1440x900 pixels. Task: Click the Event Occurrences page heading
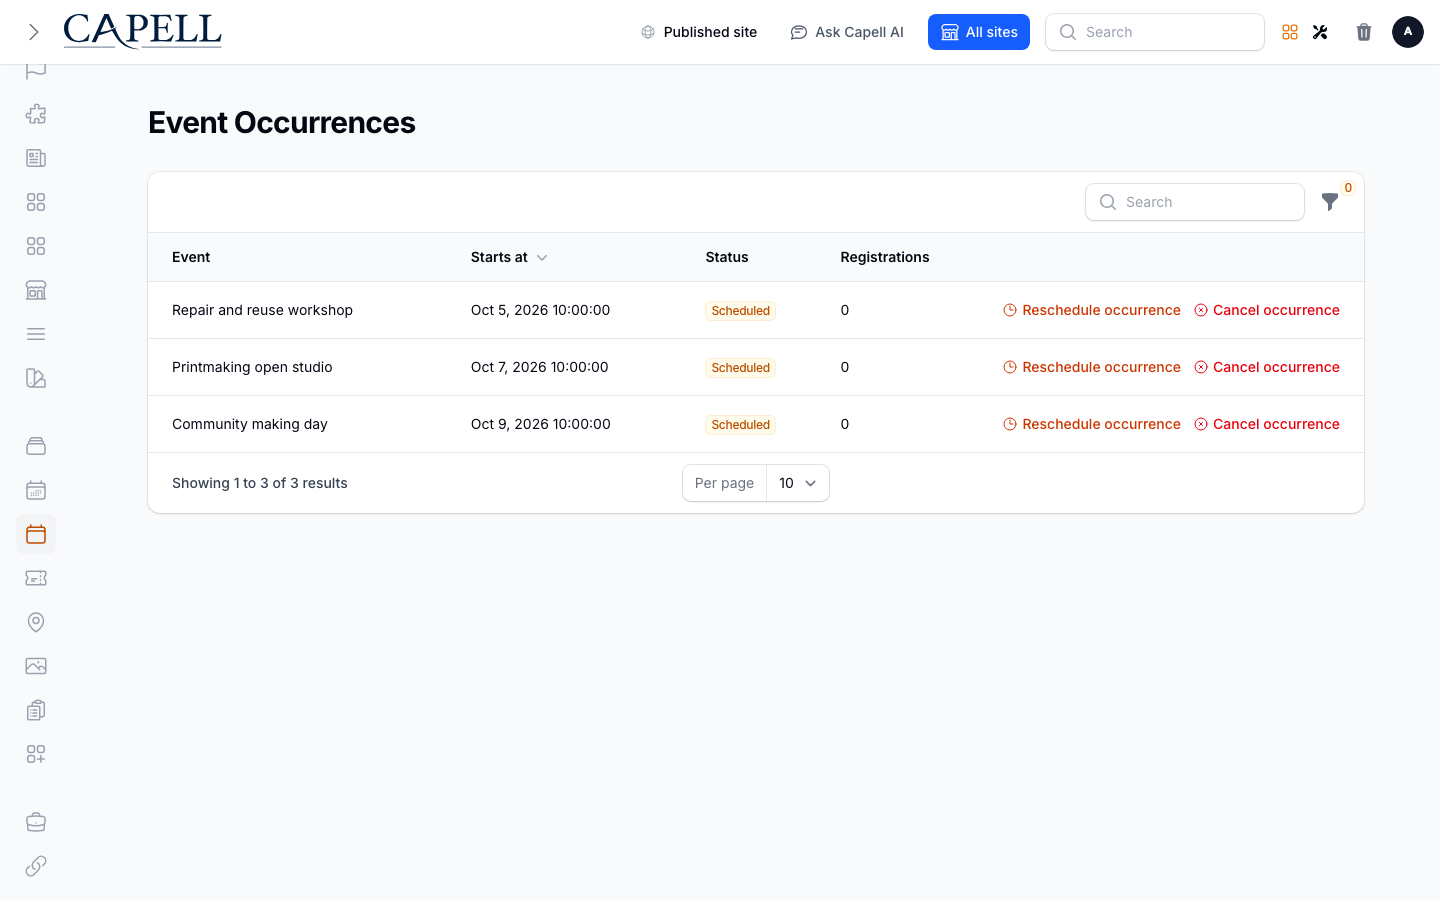[x=282, y=122]
